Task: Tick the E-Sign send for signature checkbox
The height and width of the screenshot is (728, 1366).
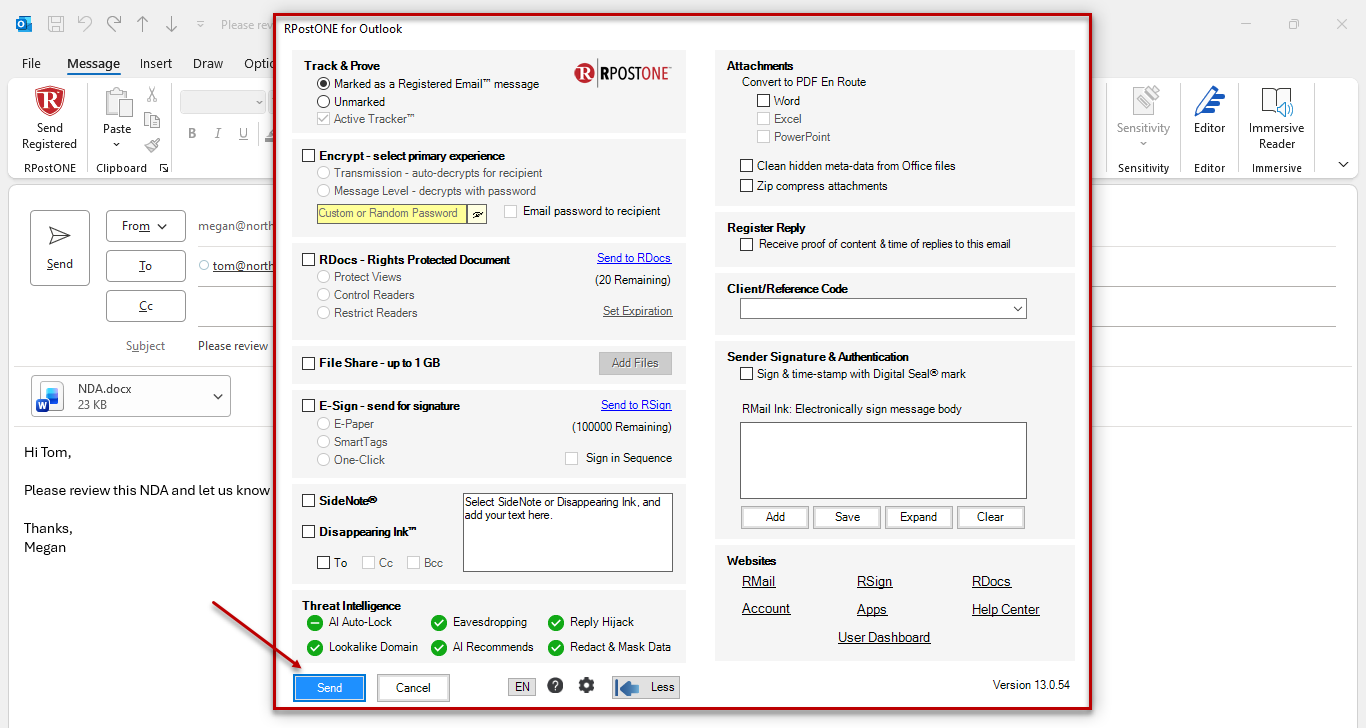Action: 309,406
